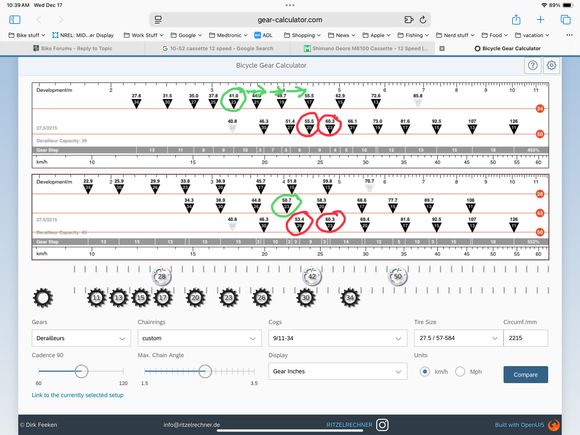The height and width of the screenshot is (435, 580).
Task: Tap the Safari share icon
Action: coord(516,20)
